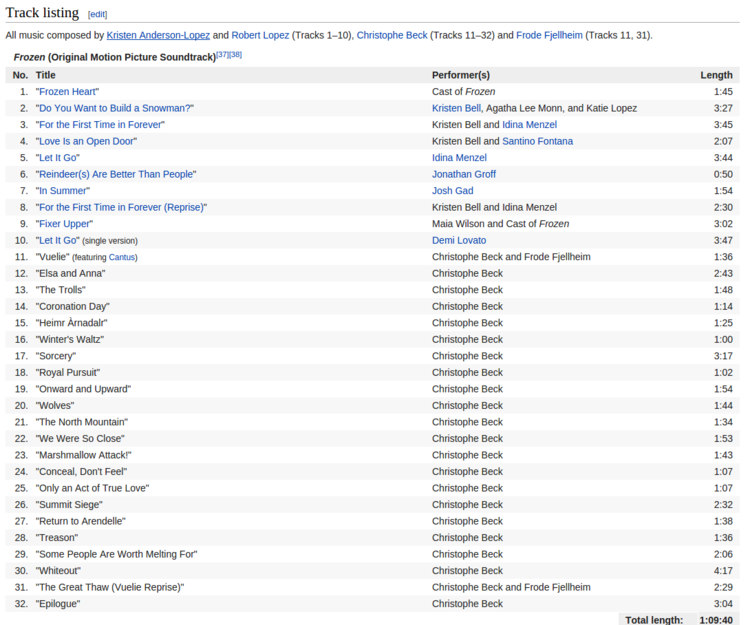750x625 pixels.
Task: Click the "Conceal, Don't Feel" track title
Action: [x=81, y=471]
